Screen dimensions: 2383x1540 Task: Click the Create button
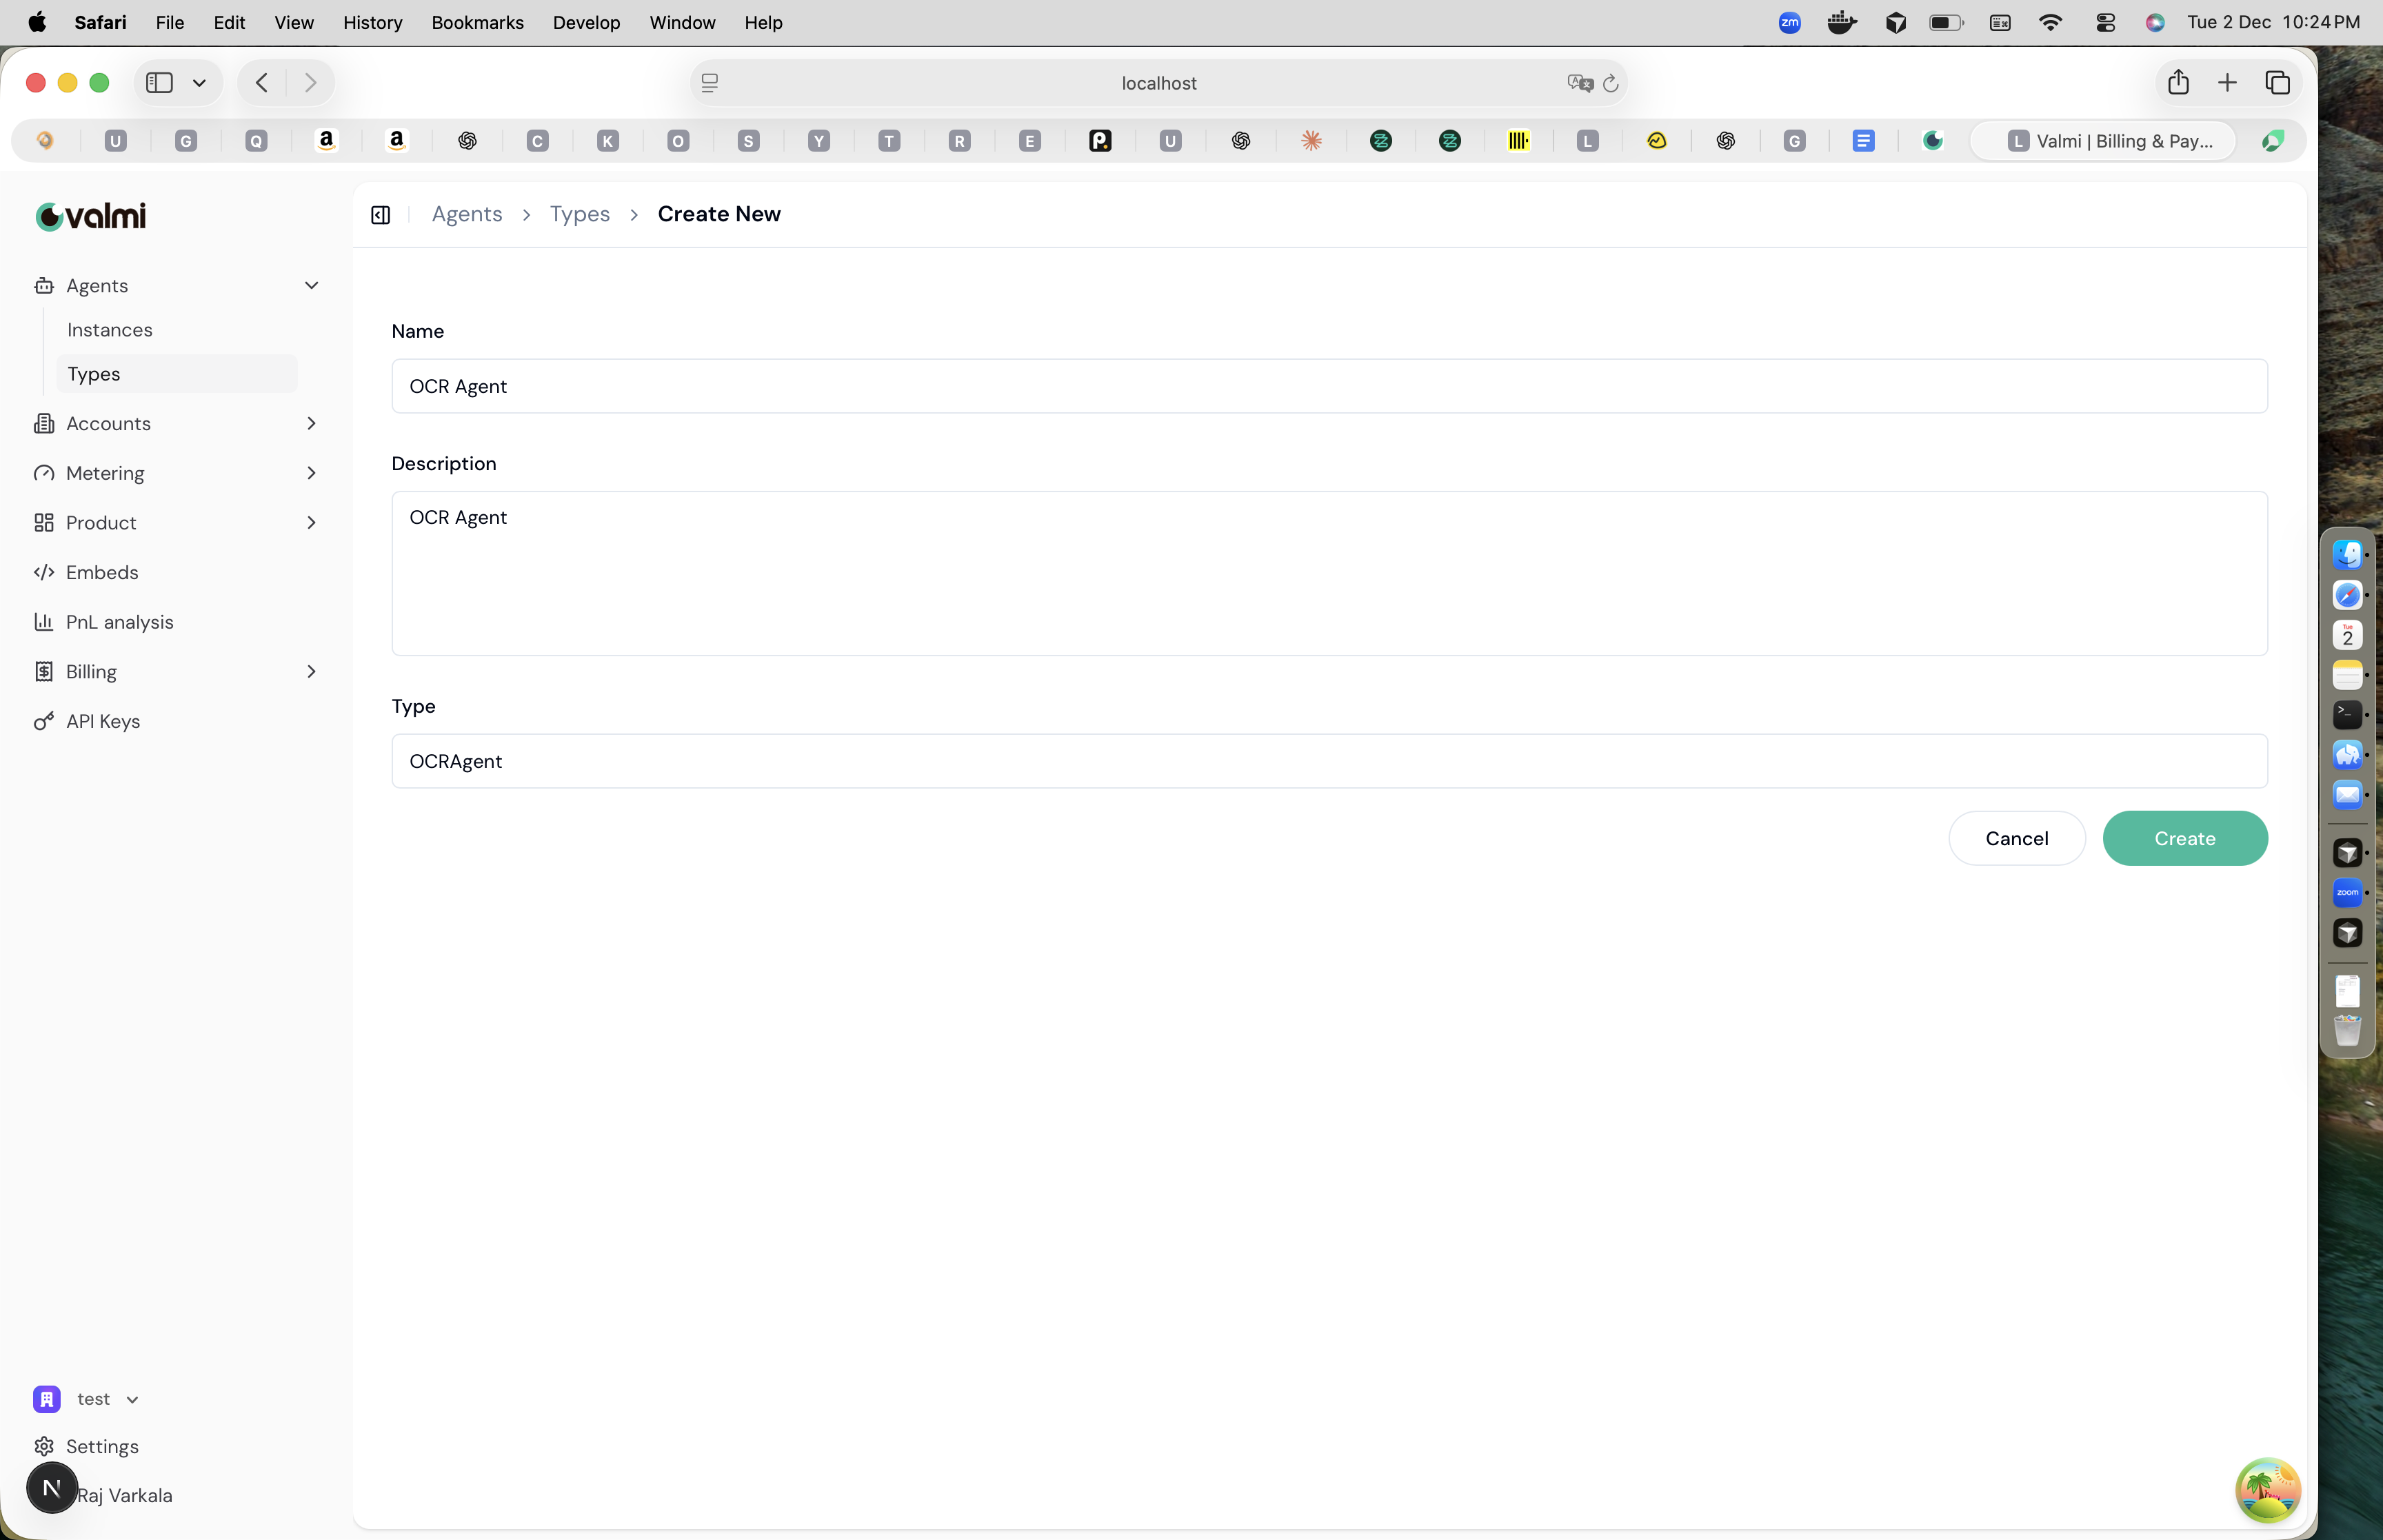click(x=2184, y=838)
